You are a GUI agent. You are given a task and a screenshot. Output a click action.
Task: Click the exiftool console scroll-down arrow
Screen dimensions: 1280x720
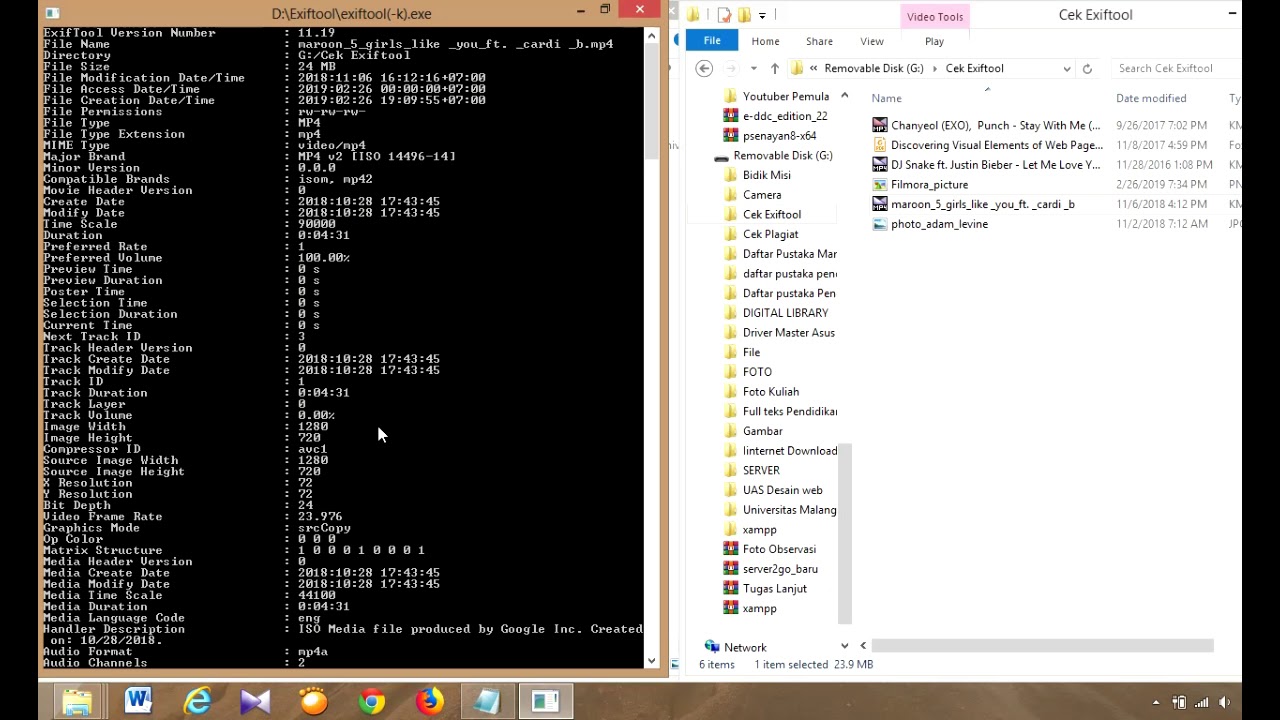point(652,660)
